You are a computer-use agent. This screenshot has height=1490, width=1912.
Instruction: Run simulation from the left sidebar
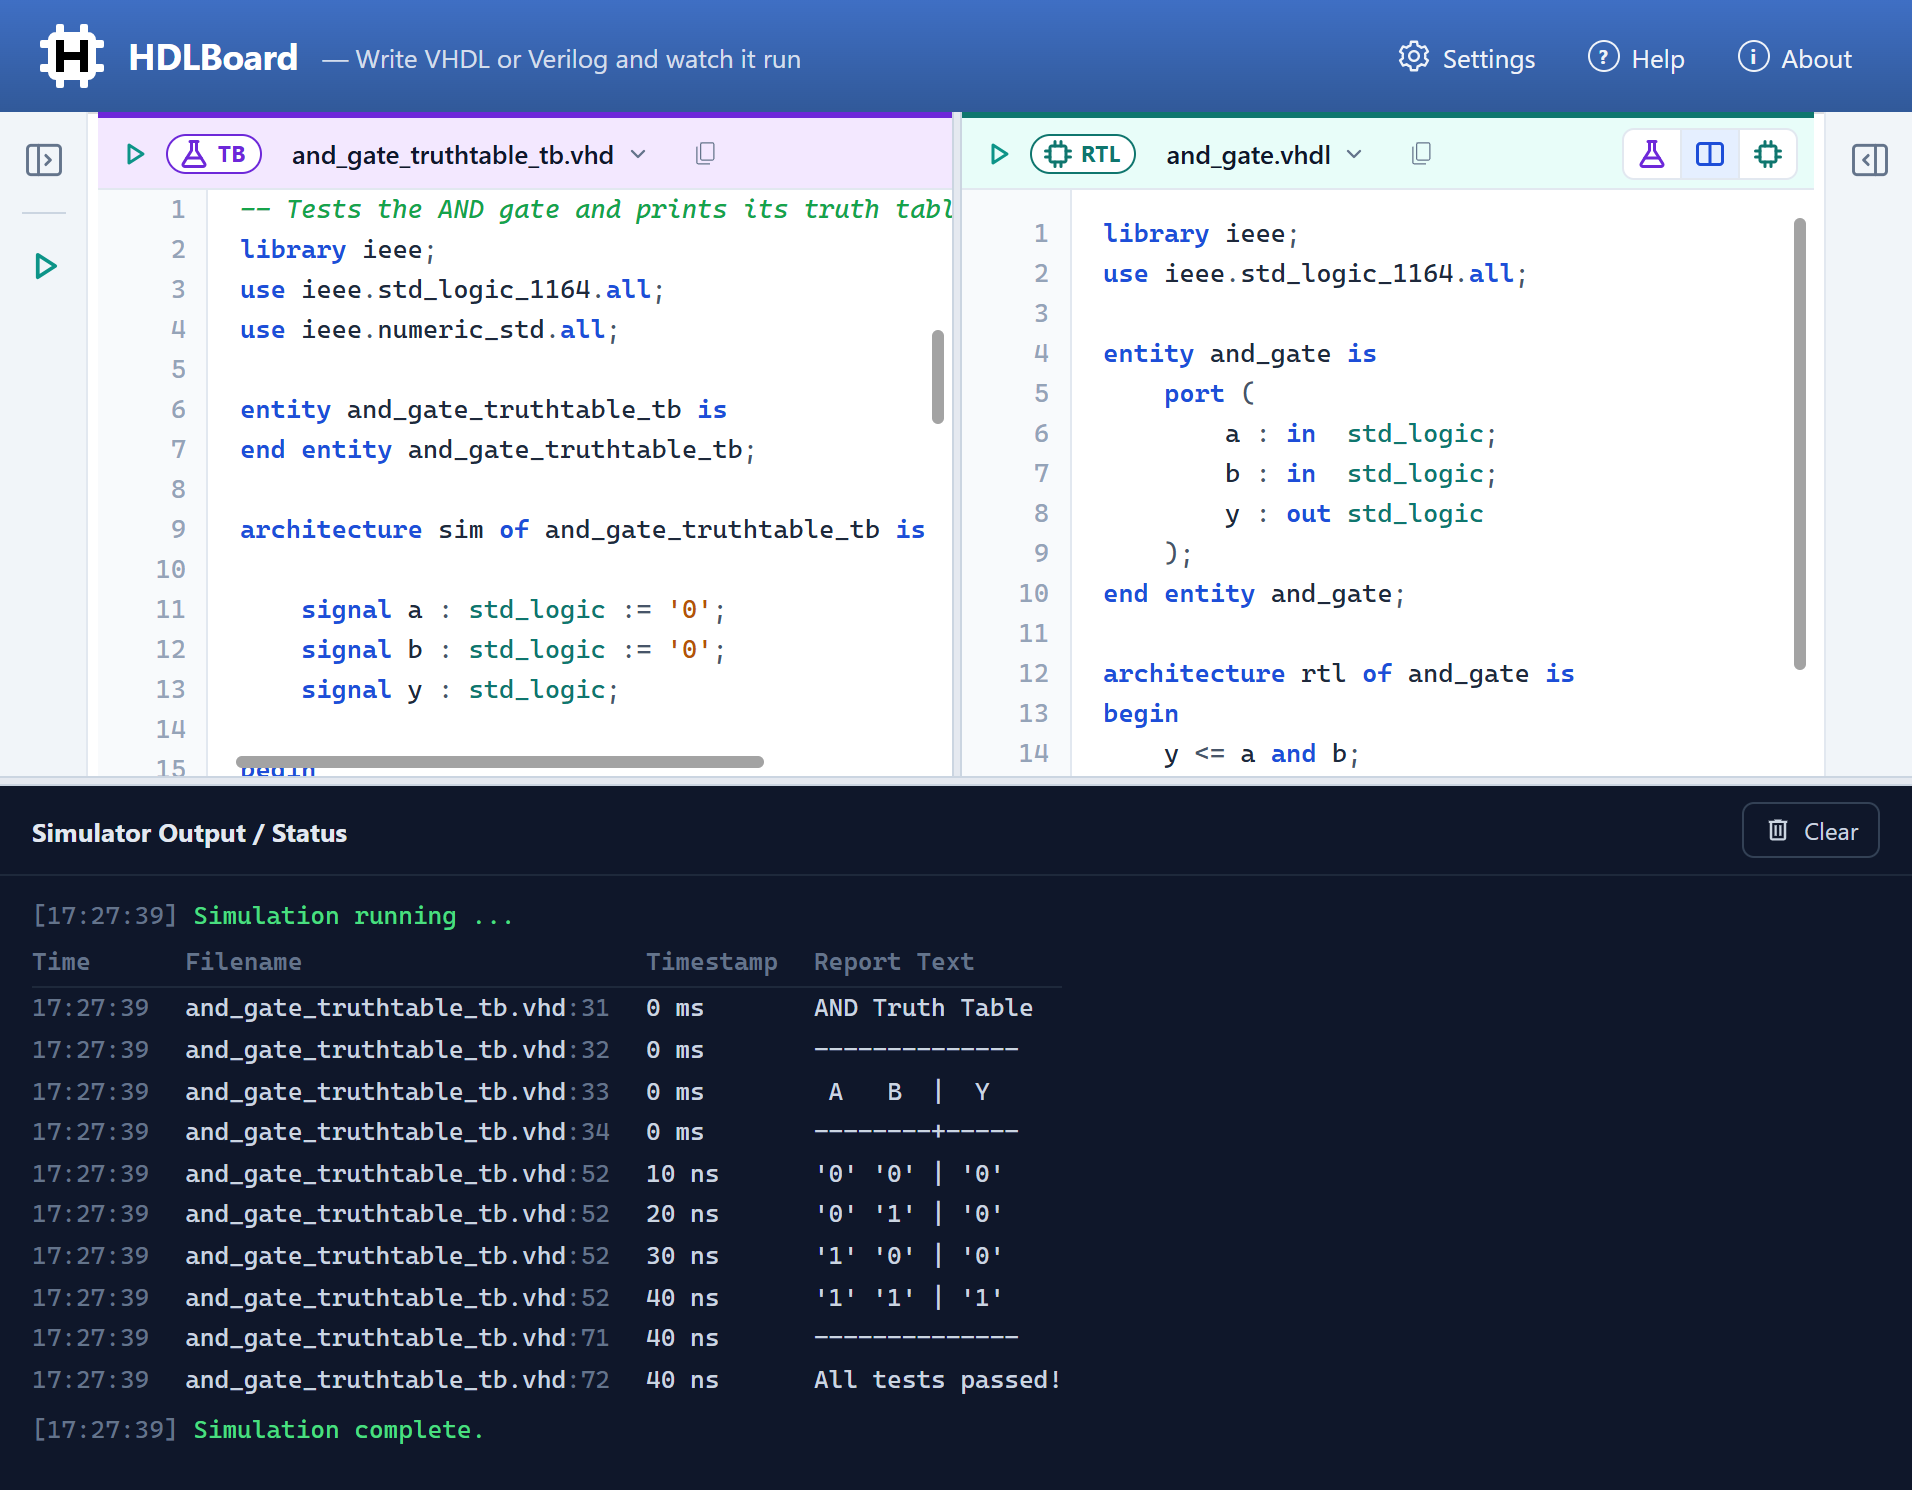45,266
